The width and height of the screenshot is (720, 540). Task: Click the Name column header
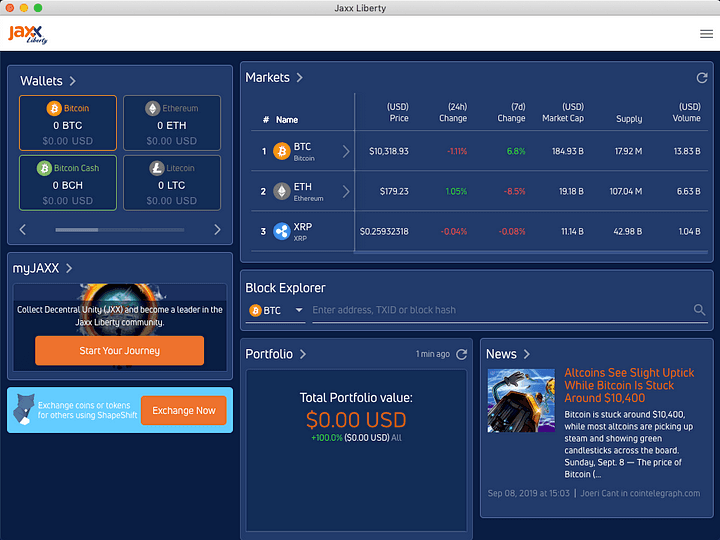pos(287,120)
